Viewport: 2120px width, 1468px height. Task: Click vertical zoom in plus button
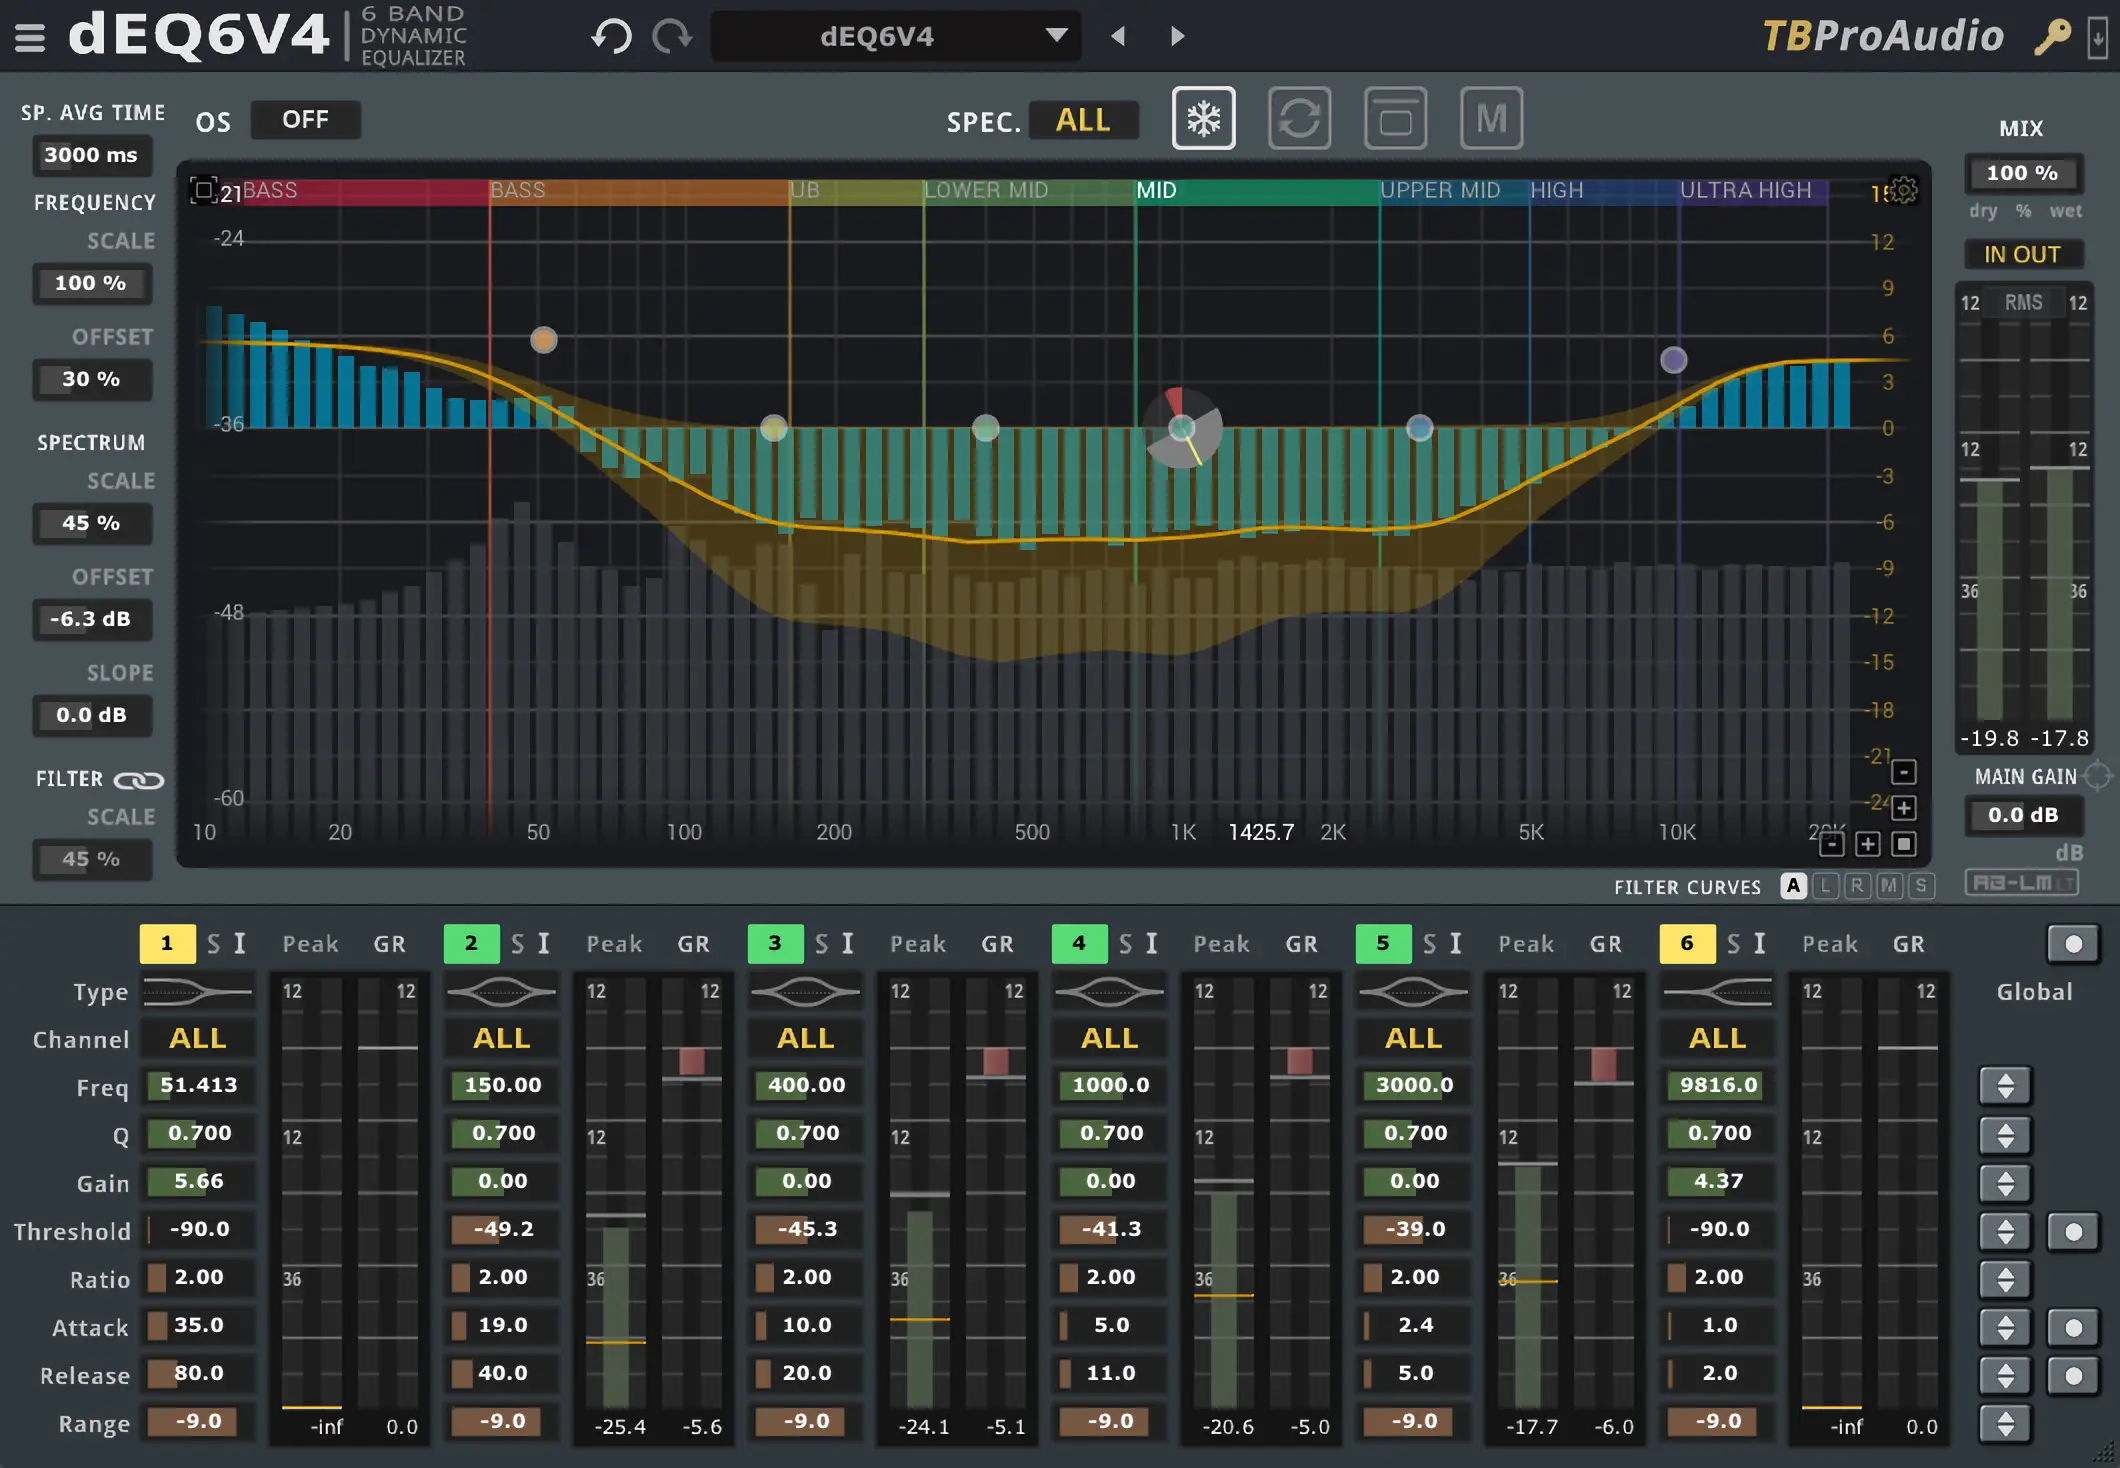(x=1904, y=808)
